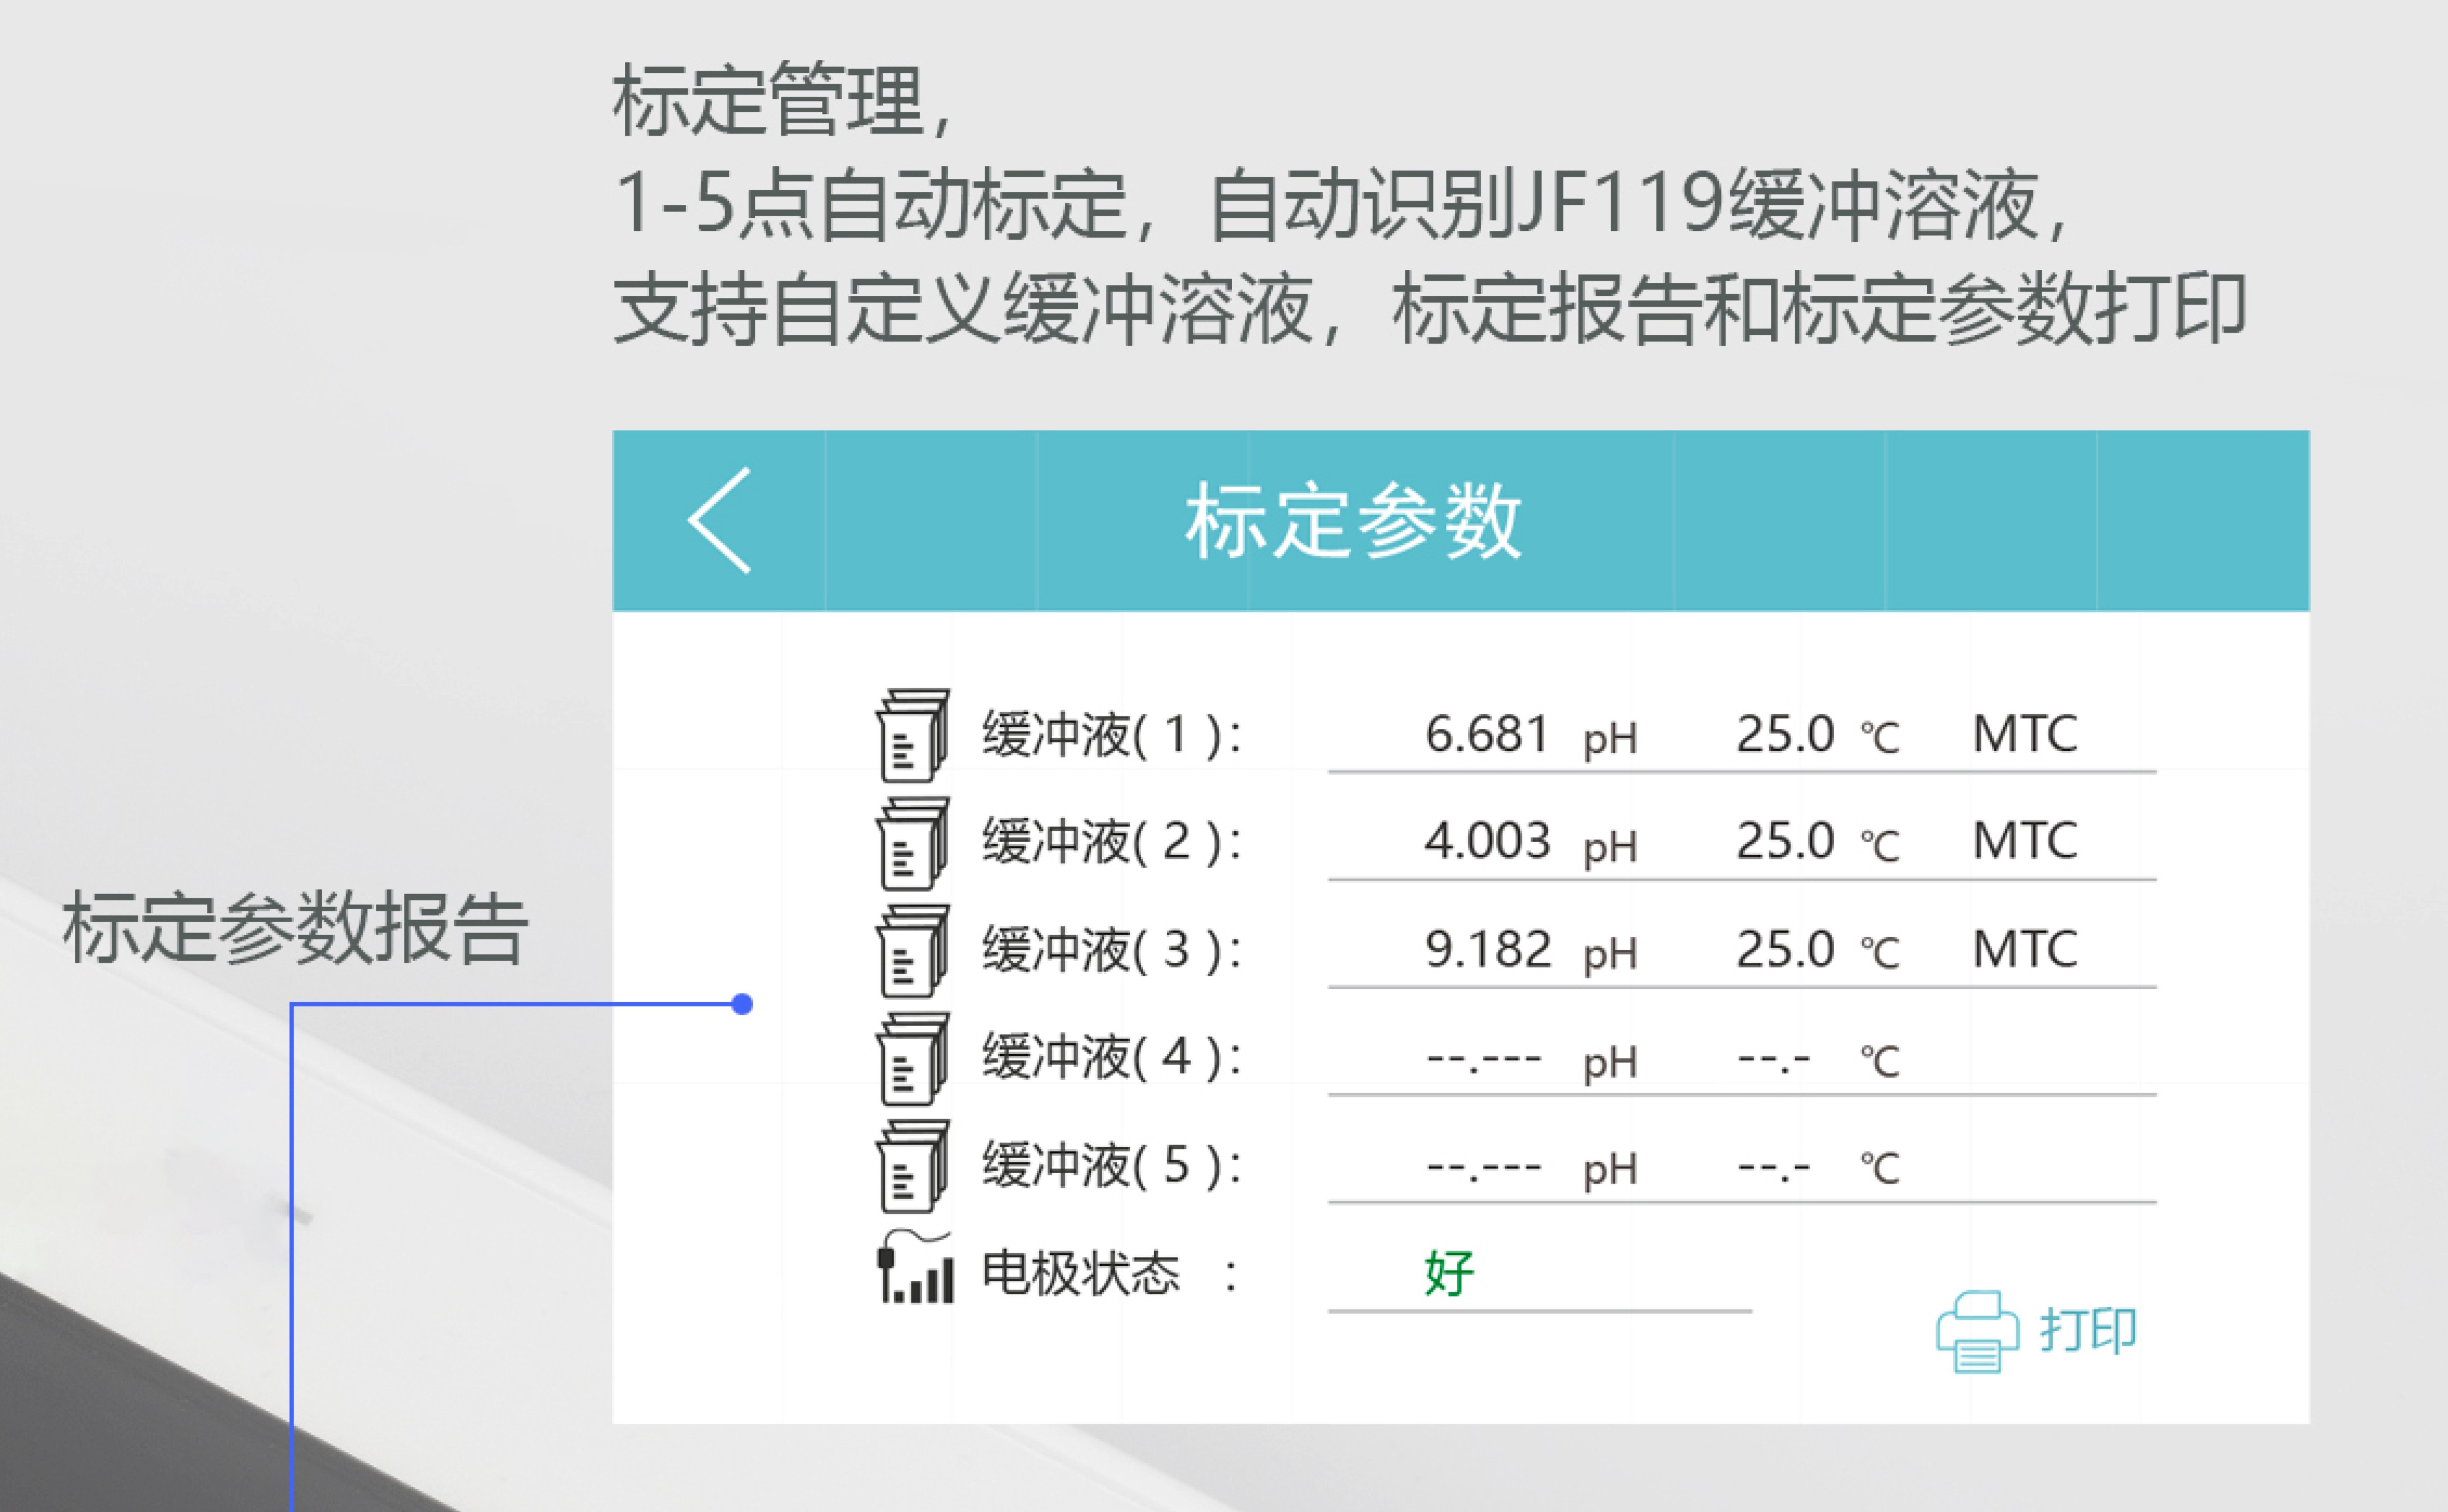Image resolution: width=2448 pixels, height=1512 pixels.
Task: Click buffer solution 3 beaker icon
Action: (912, 951)
